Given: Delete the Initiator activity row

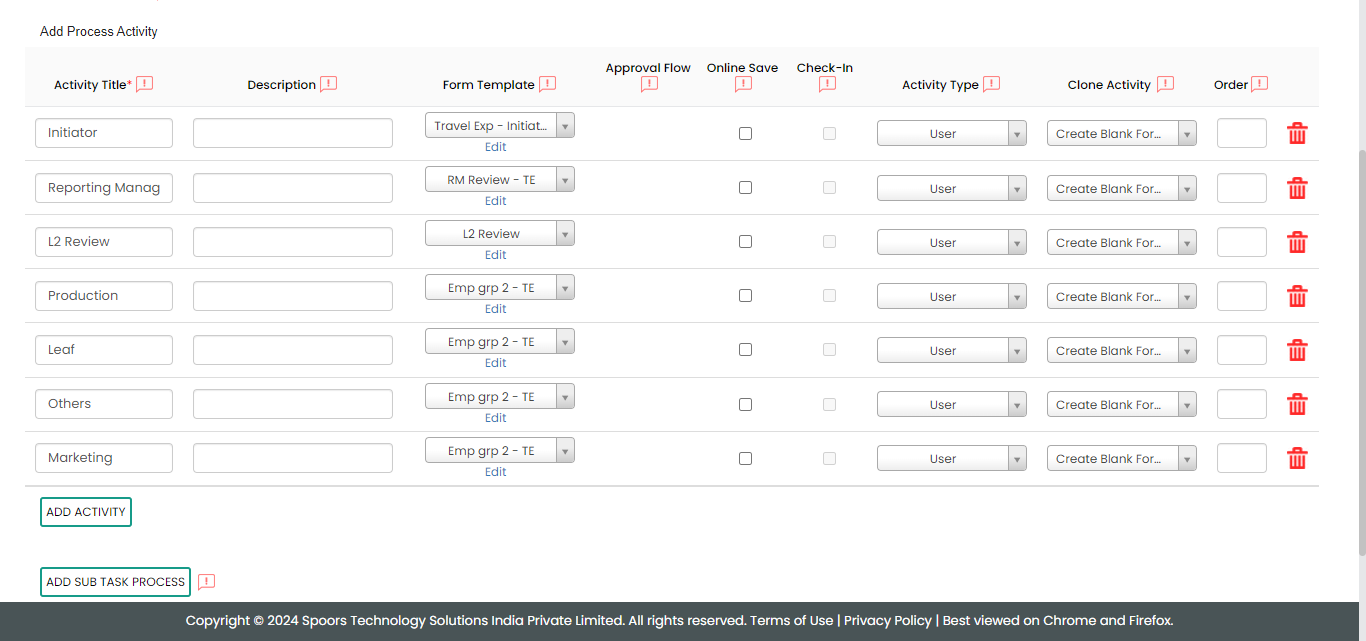Looking at the screenshot, I should (1297, 134).
